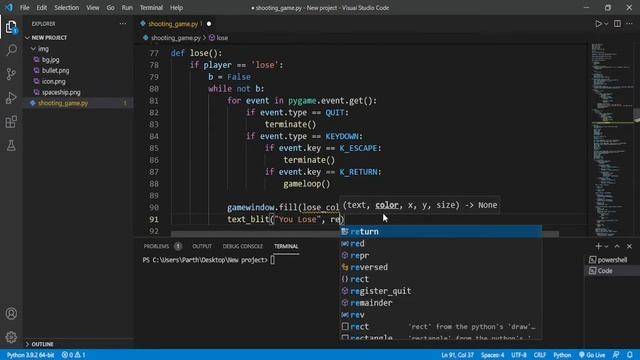640x360 pixels.
Task: Start Go Live server
Action: coord(592,355)
